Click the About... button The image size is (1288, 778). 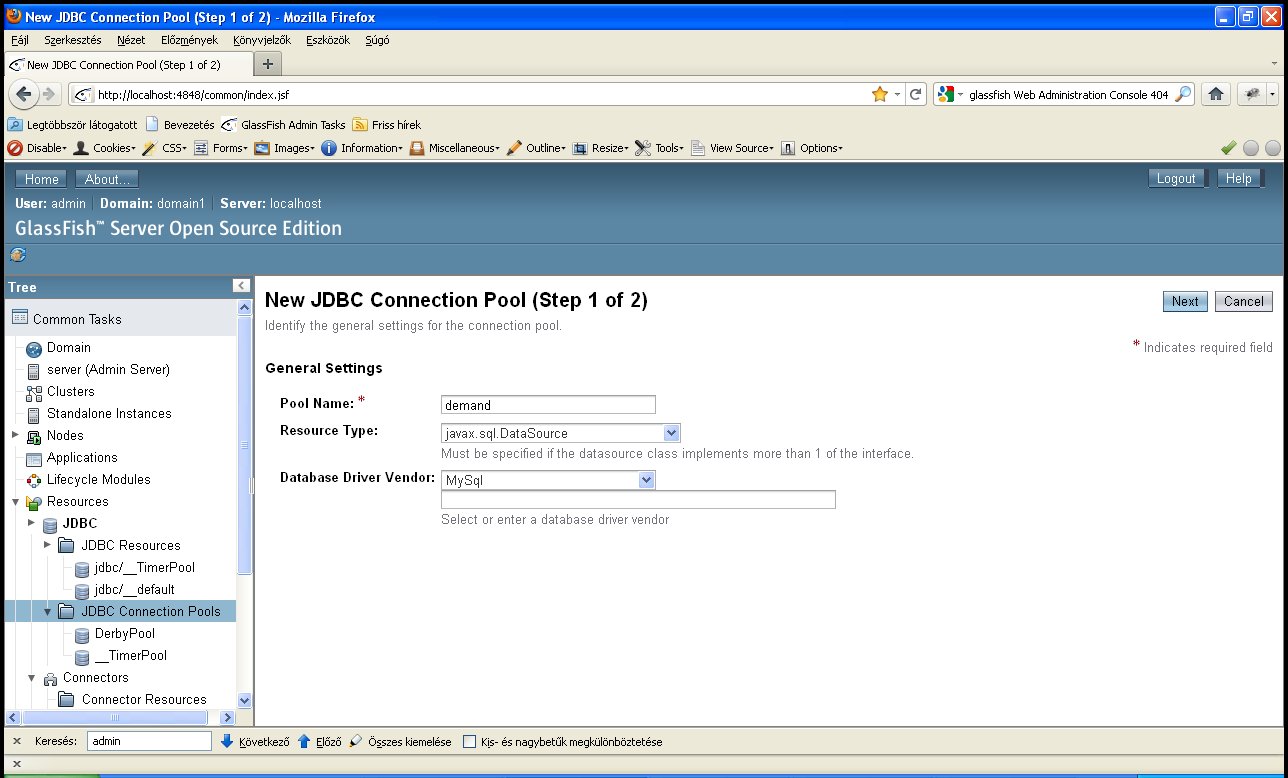tap(108, 179)
